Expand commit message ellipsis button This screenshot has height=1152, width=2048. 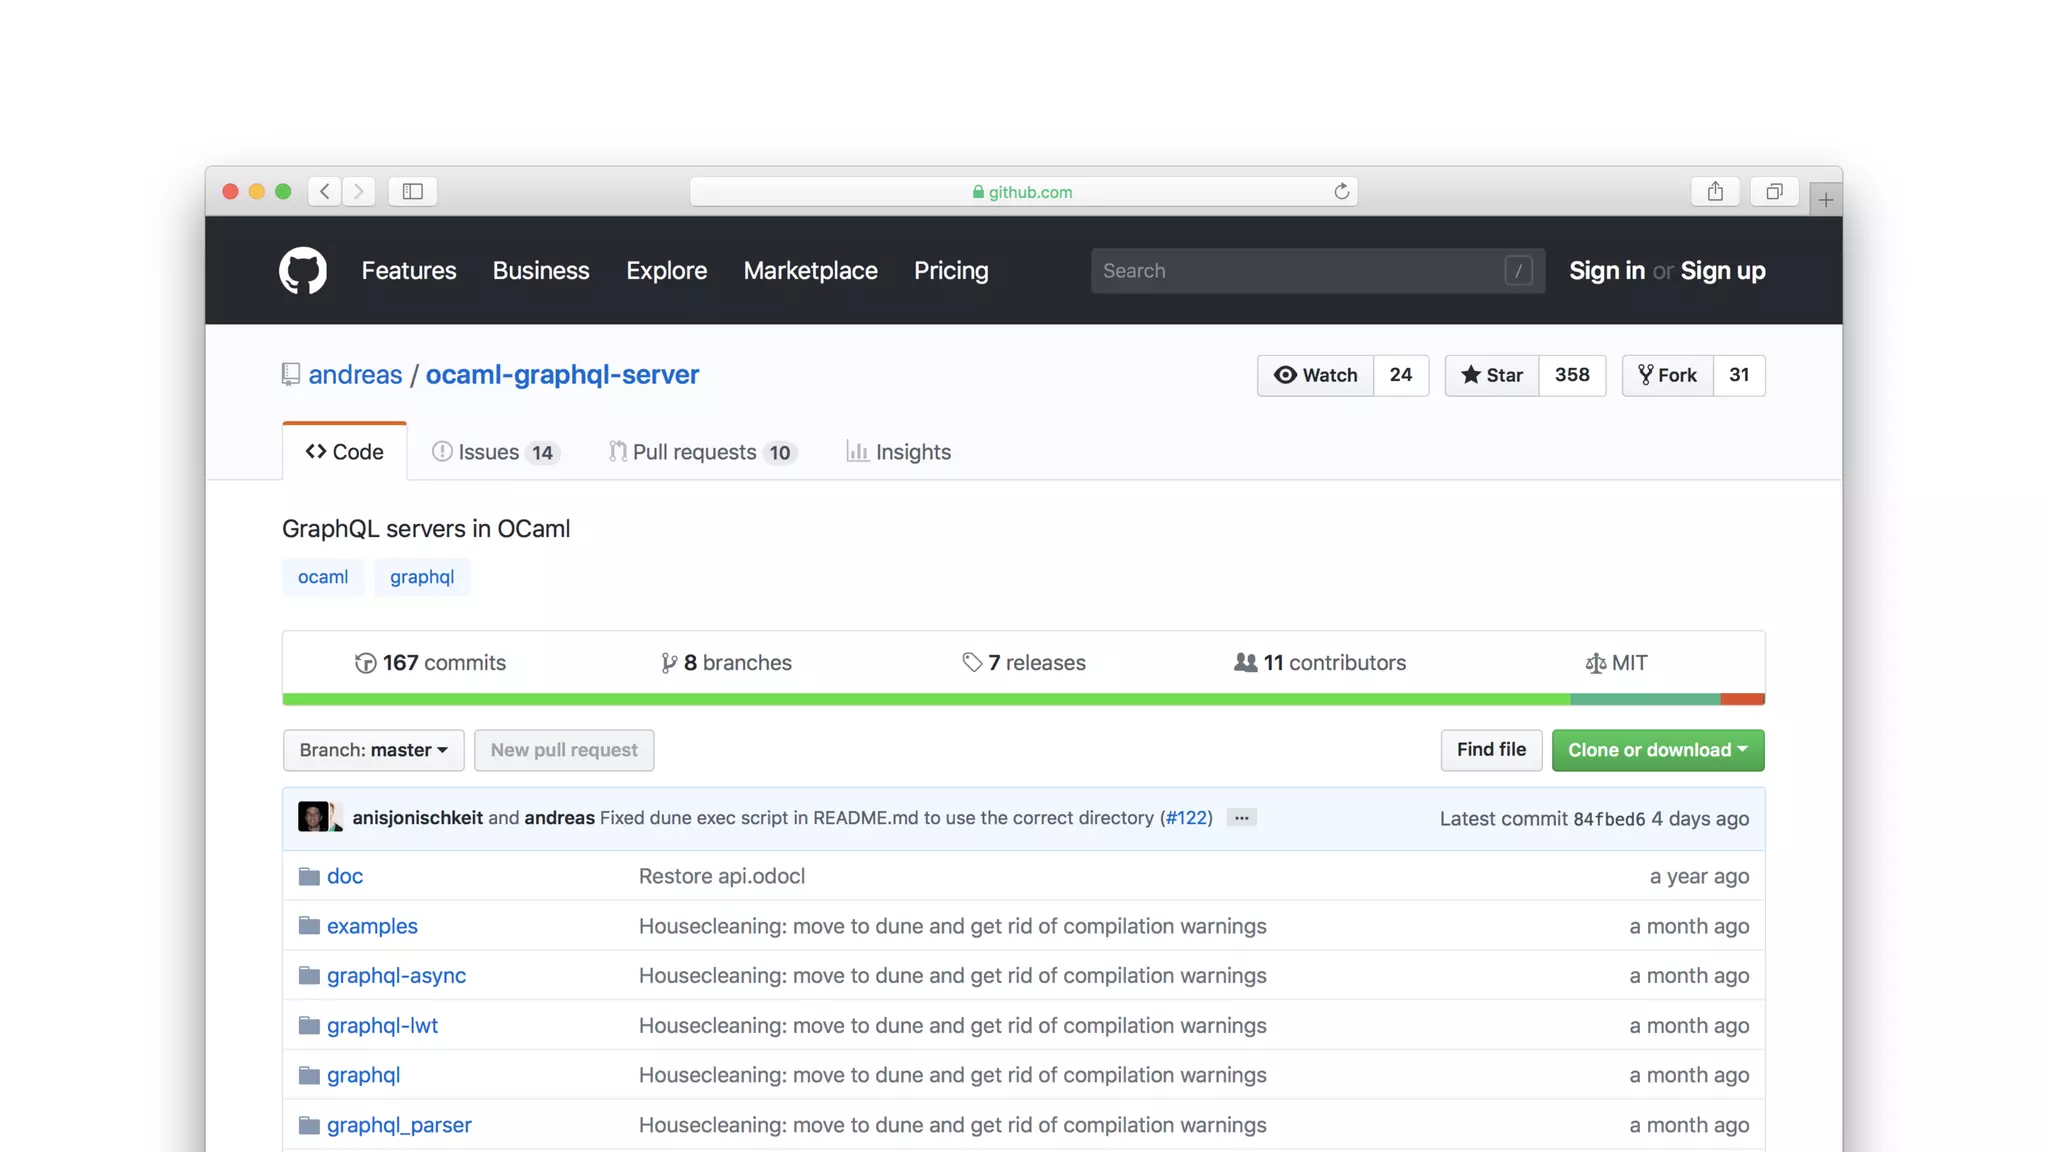1241,818
